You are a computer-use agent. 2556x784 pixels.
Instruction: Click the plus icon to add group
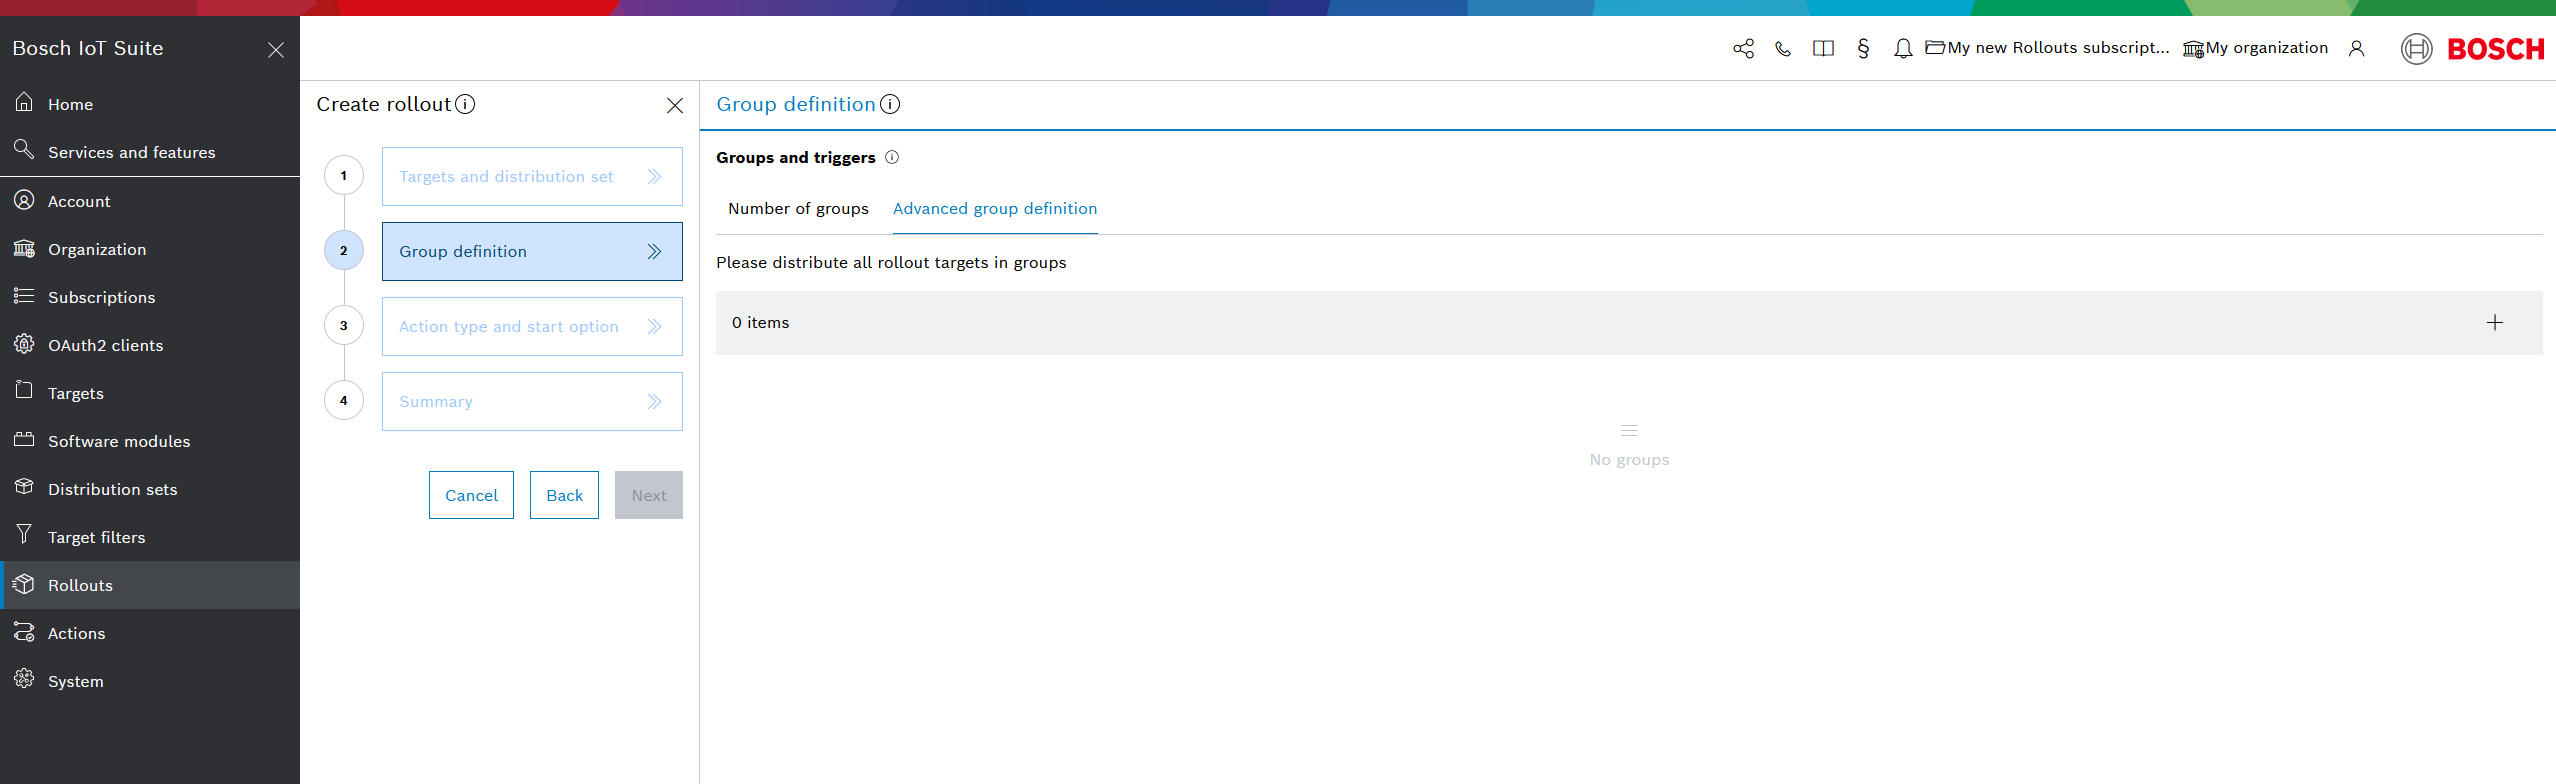pos(2494,322)
